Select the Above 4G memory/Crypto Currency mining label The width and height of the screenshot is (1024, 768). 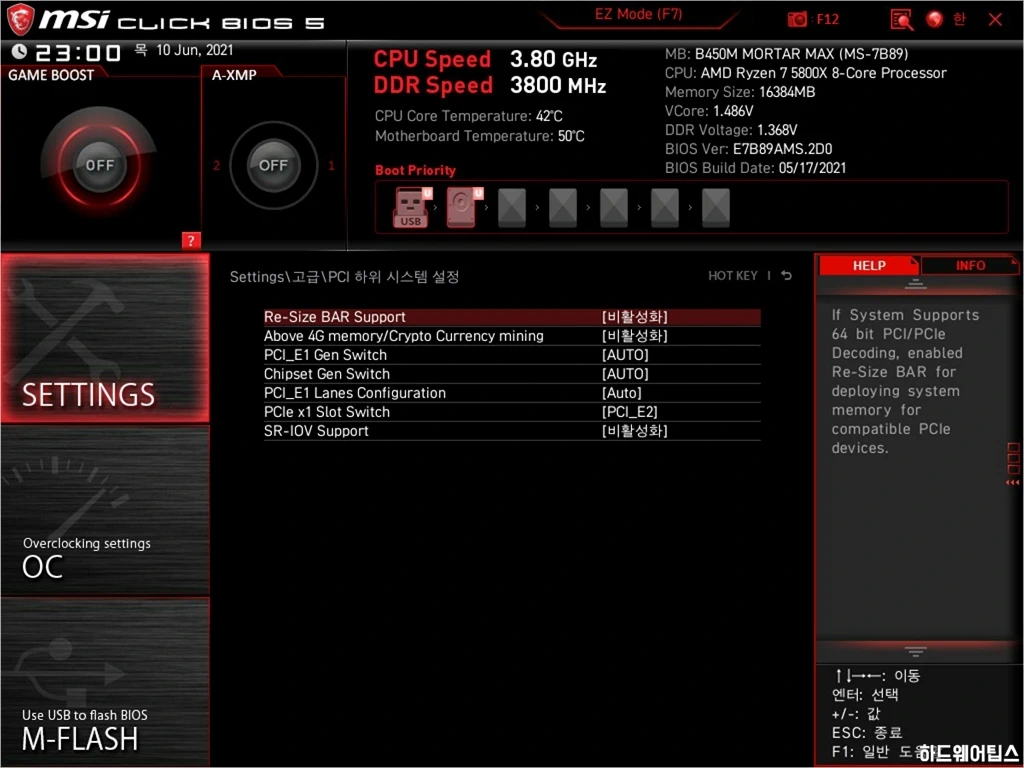point(404,336)
